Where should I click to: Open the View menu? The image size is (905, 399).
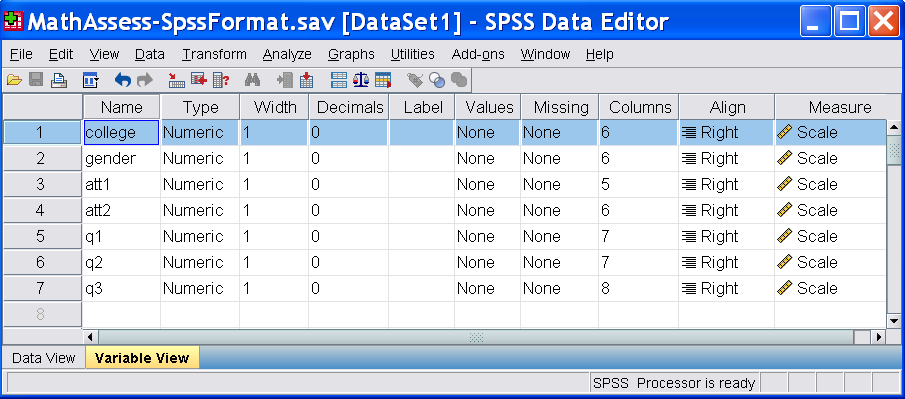point(104,54)
